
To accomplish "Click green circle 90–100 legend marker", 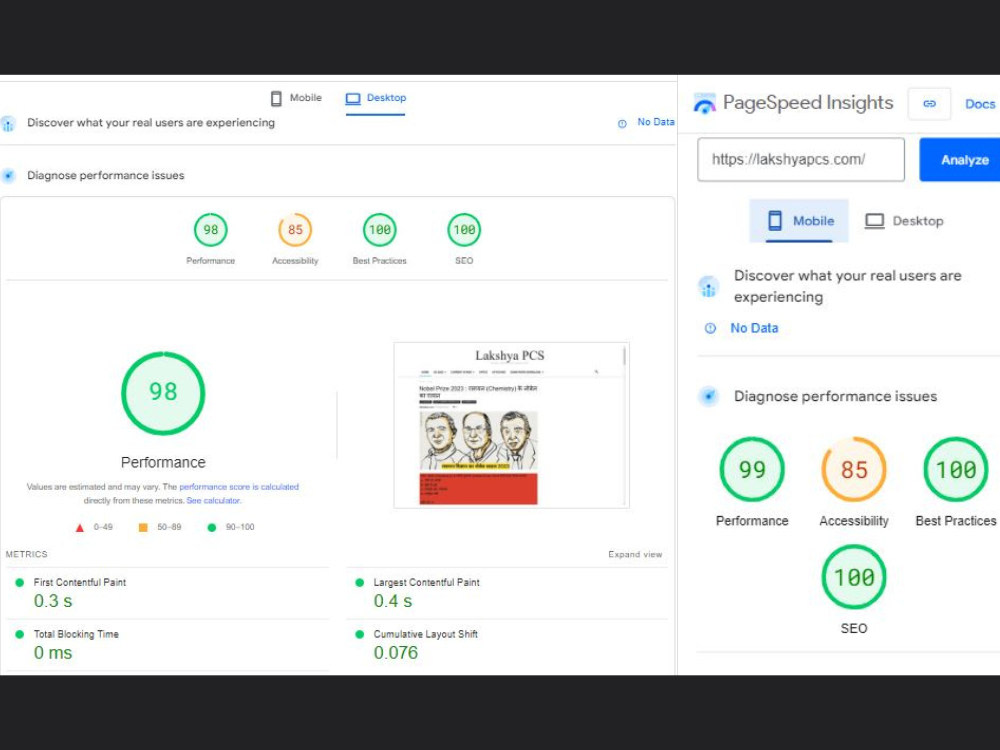I will pyautogui.click(x=212, y=527).
